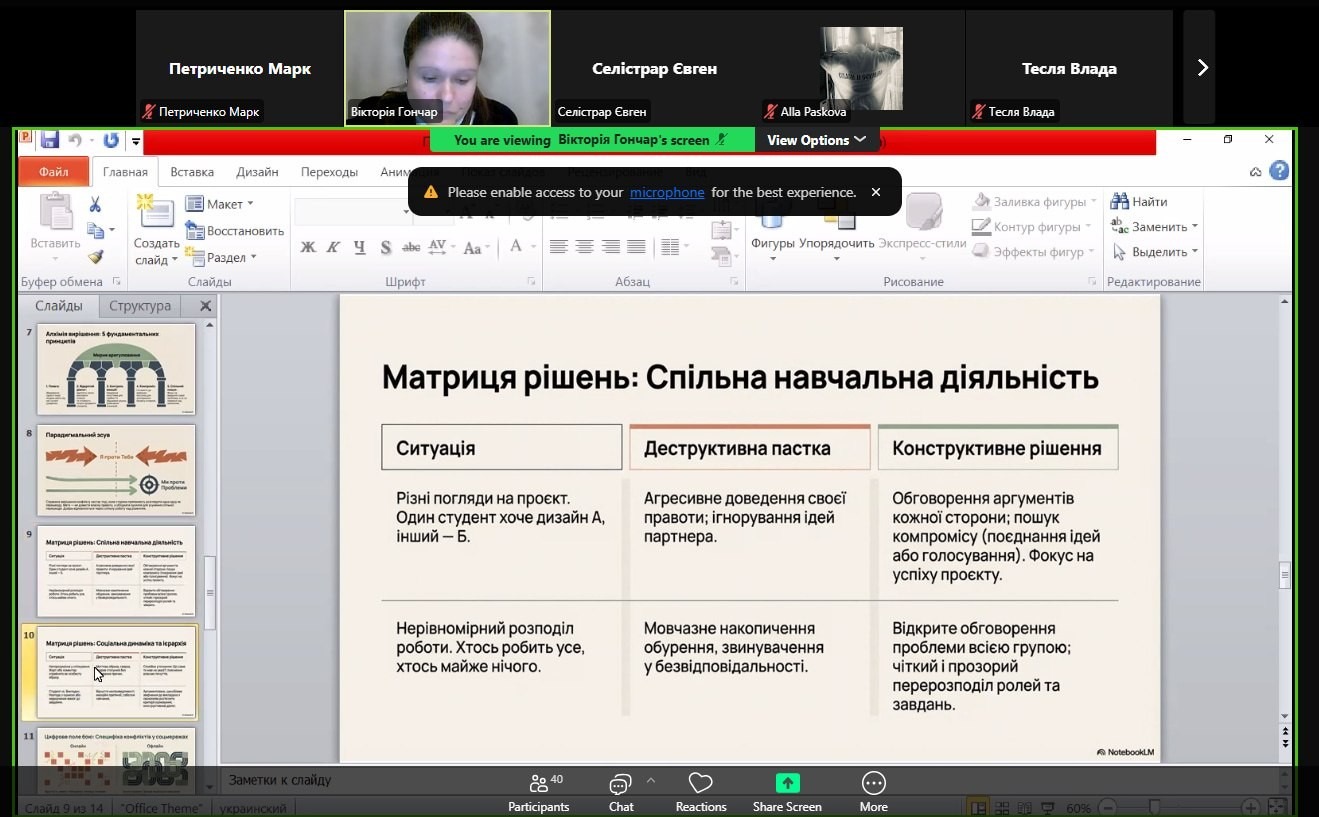Viewport: 1319px width, 817px height.
Task: Click the microphone link in notification
Action: click(x=666, y=192)
